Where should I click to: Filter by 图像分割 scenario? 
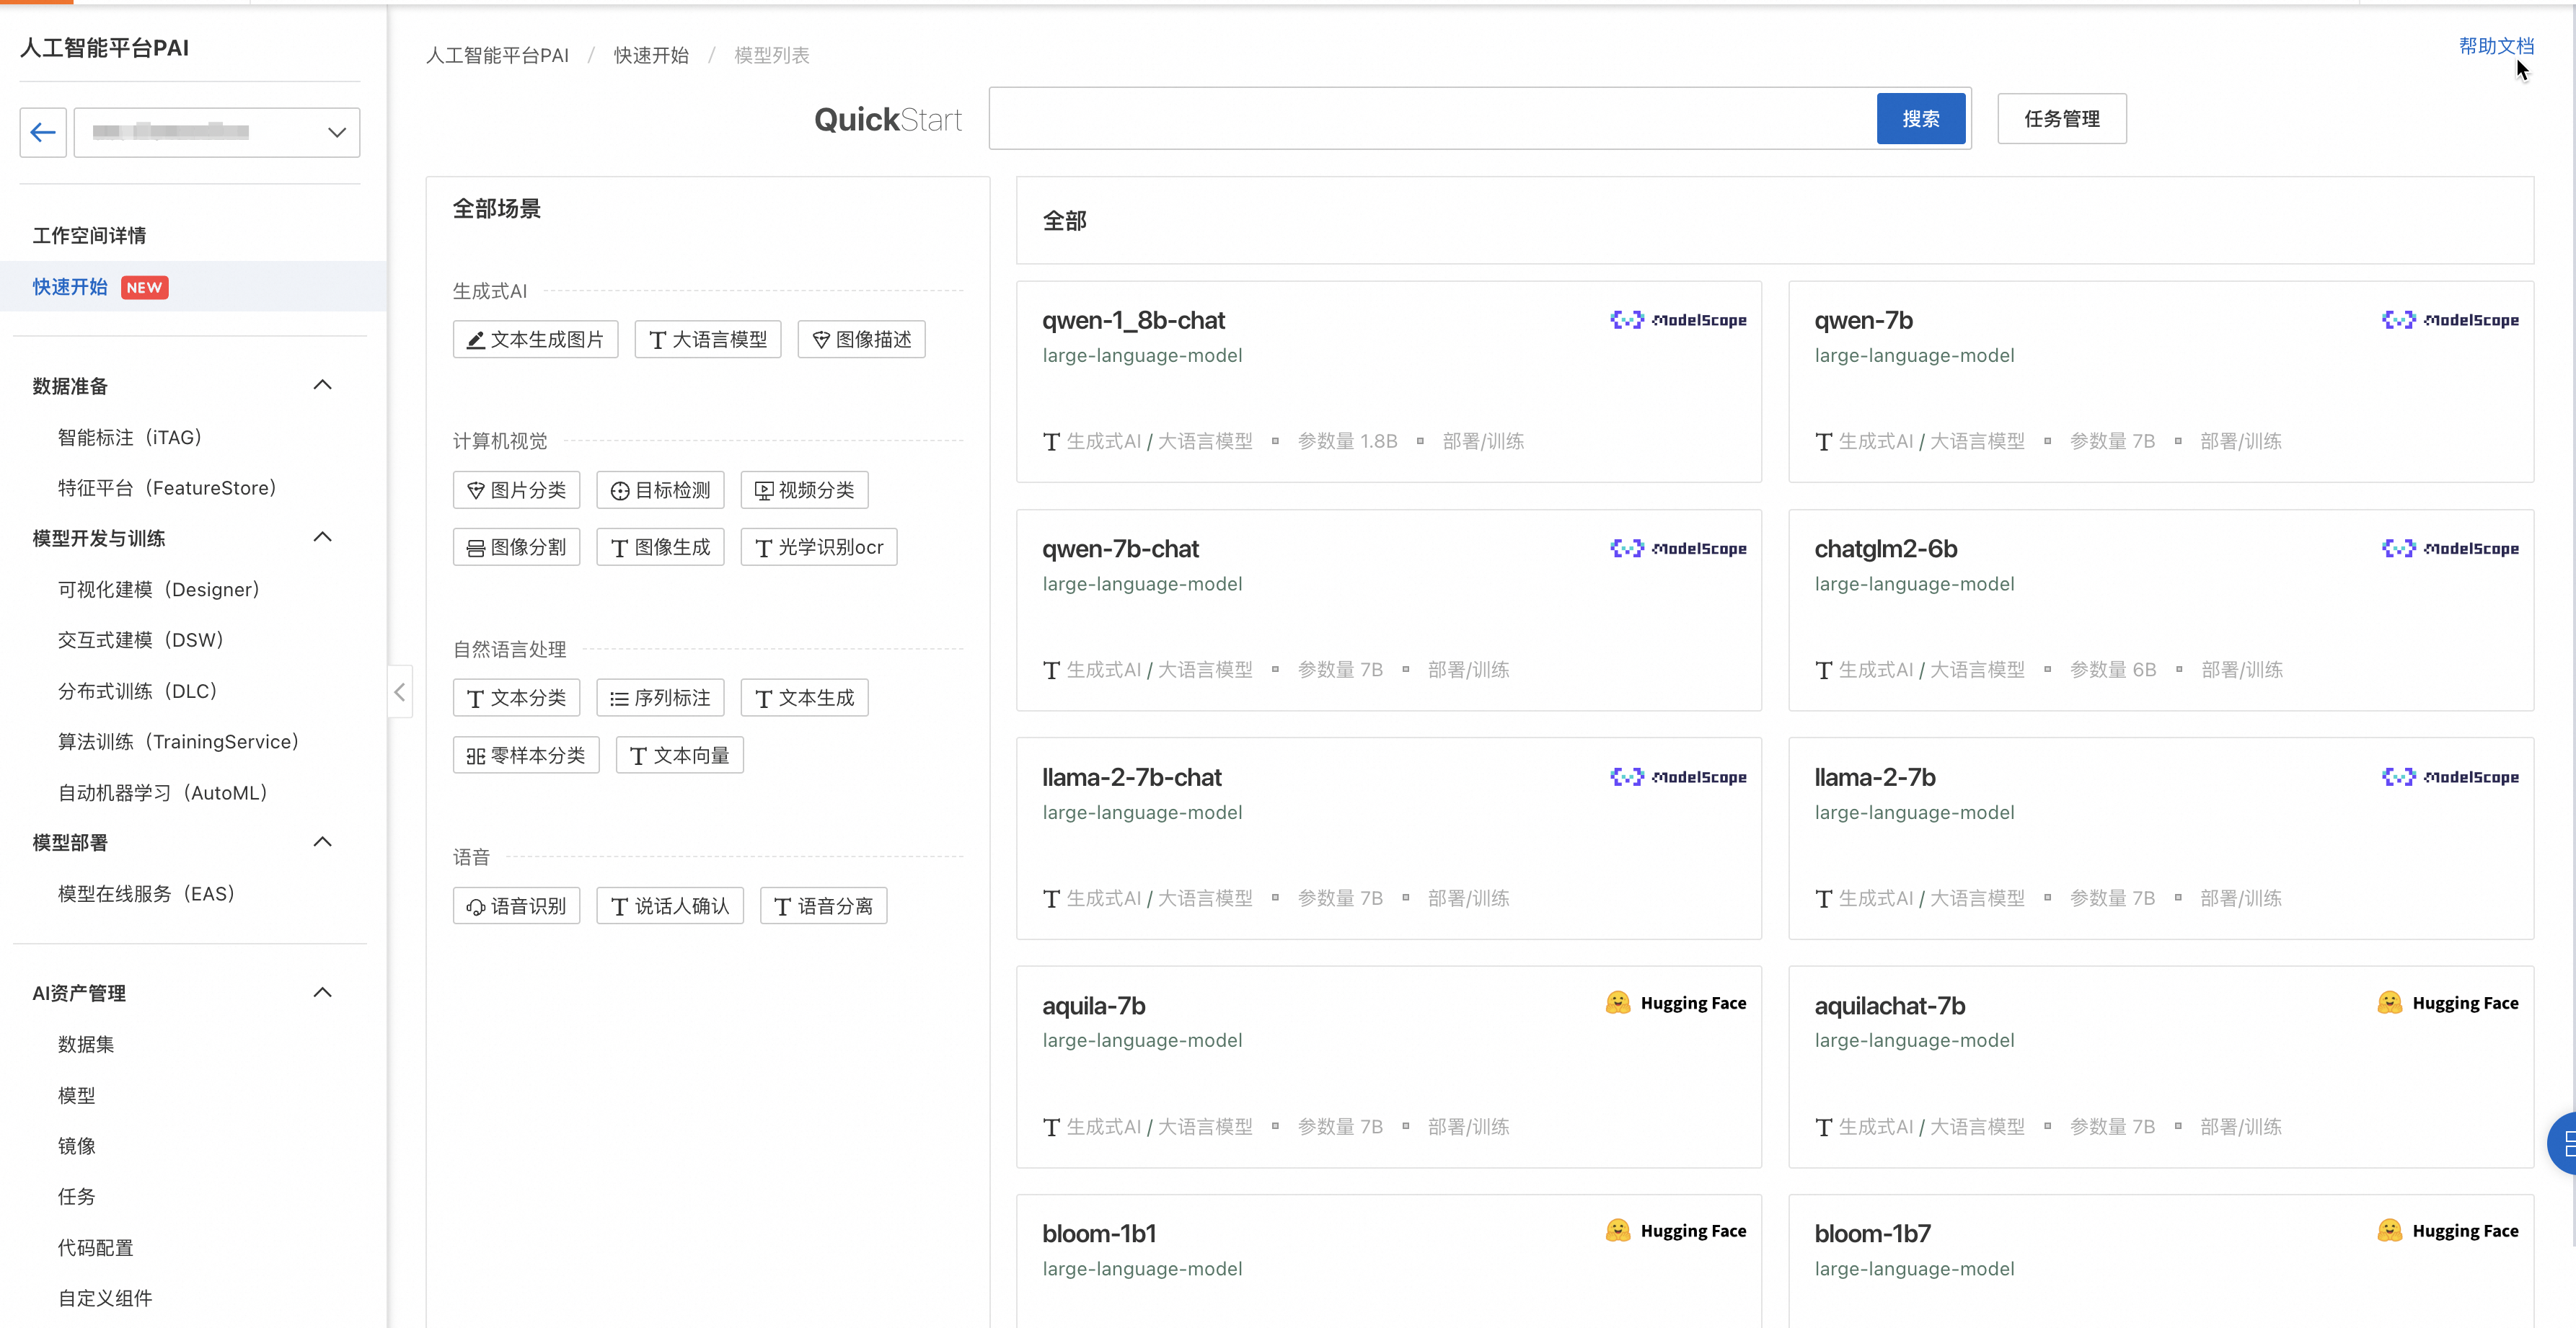click(x=516, y=548)
